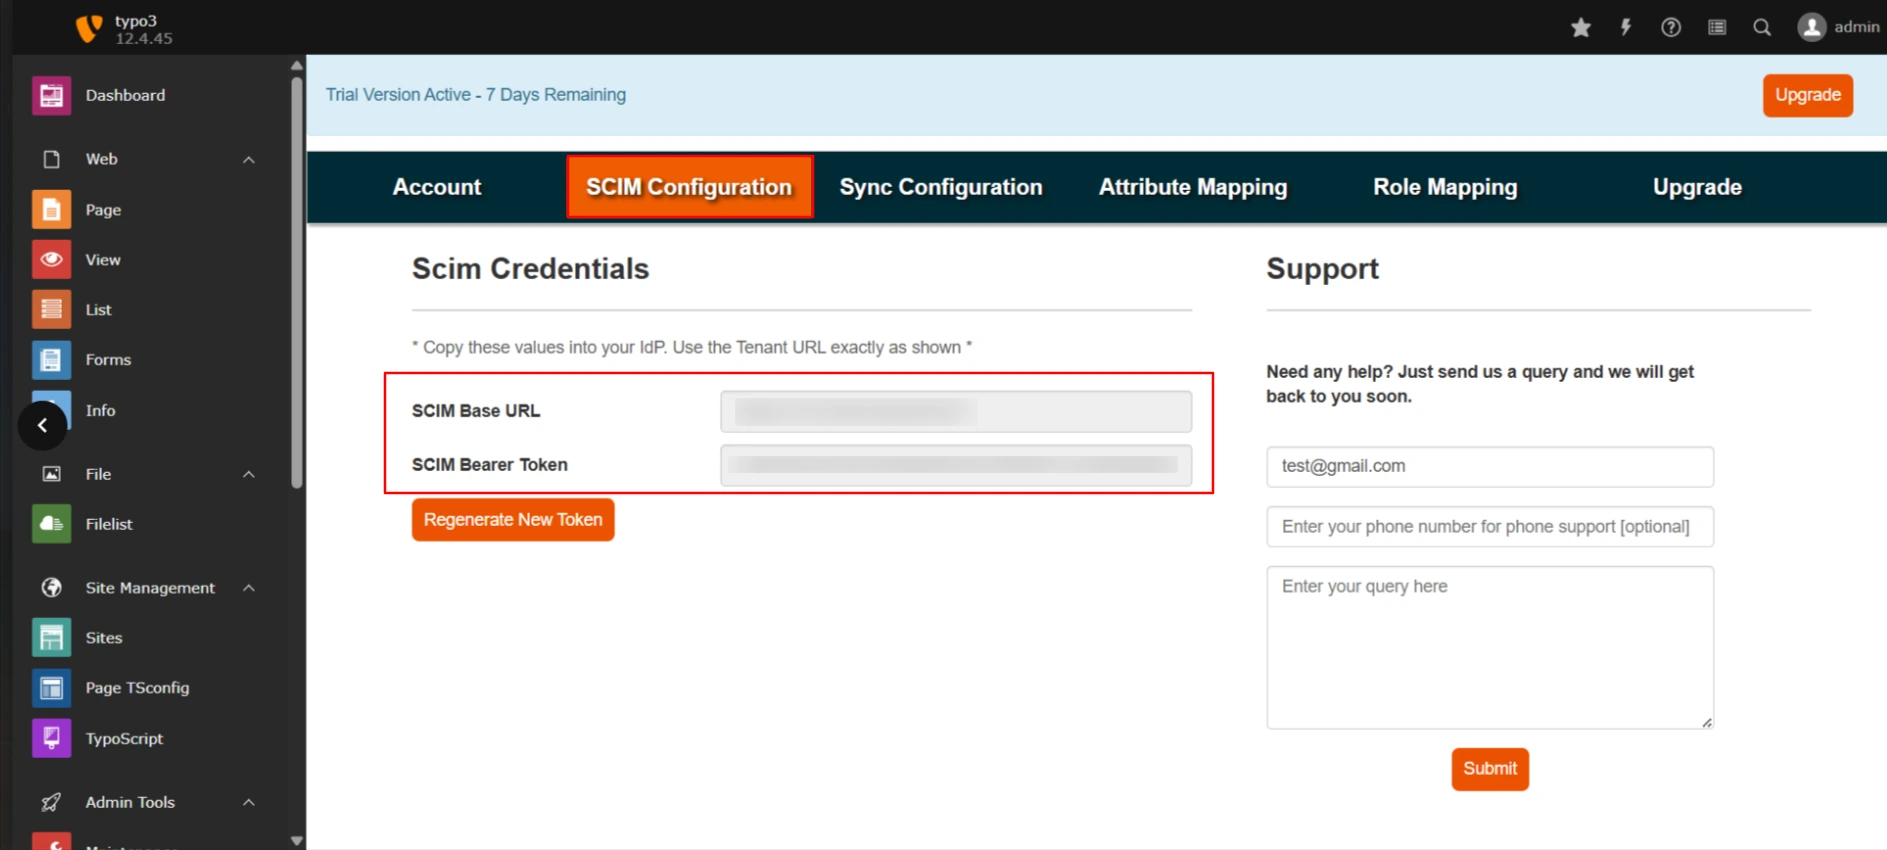This screenshot has width=1887, height=850.
Task: Click the sidebar scrollbar thumb
Action: 297,282
